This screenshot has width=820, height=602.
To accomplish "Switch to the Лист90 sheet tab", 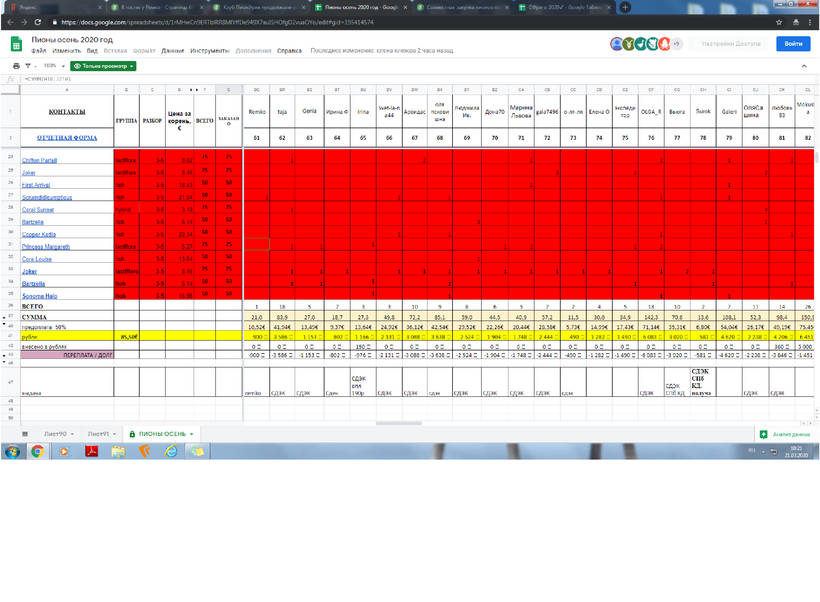I will point(55,432).
